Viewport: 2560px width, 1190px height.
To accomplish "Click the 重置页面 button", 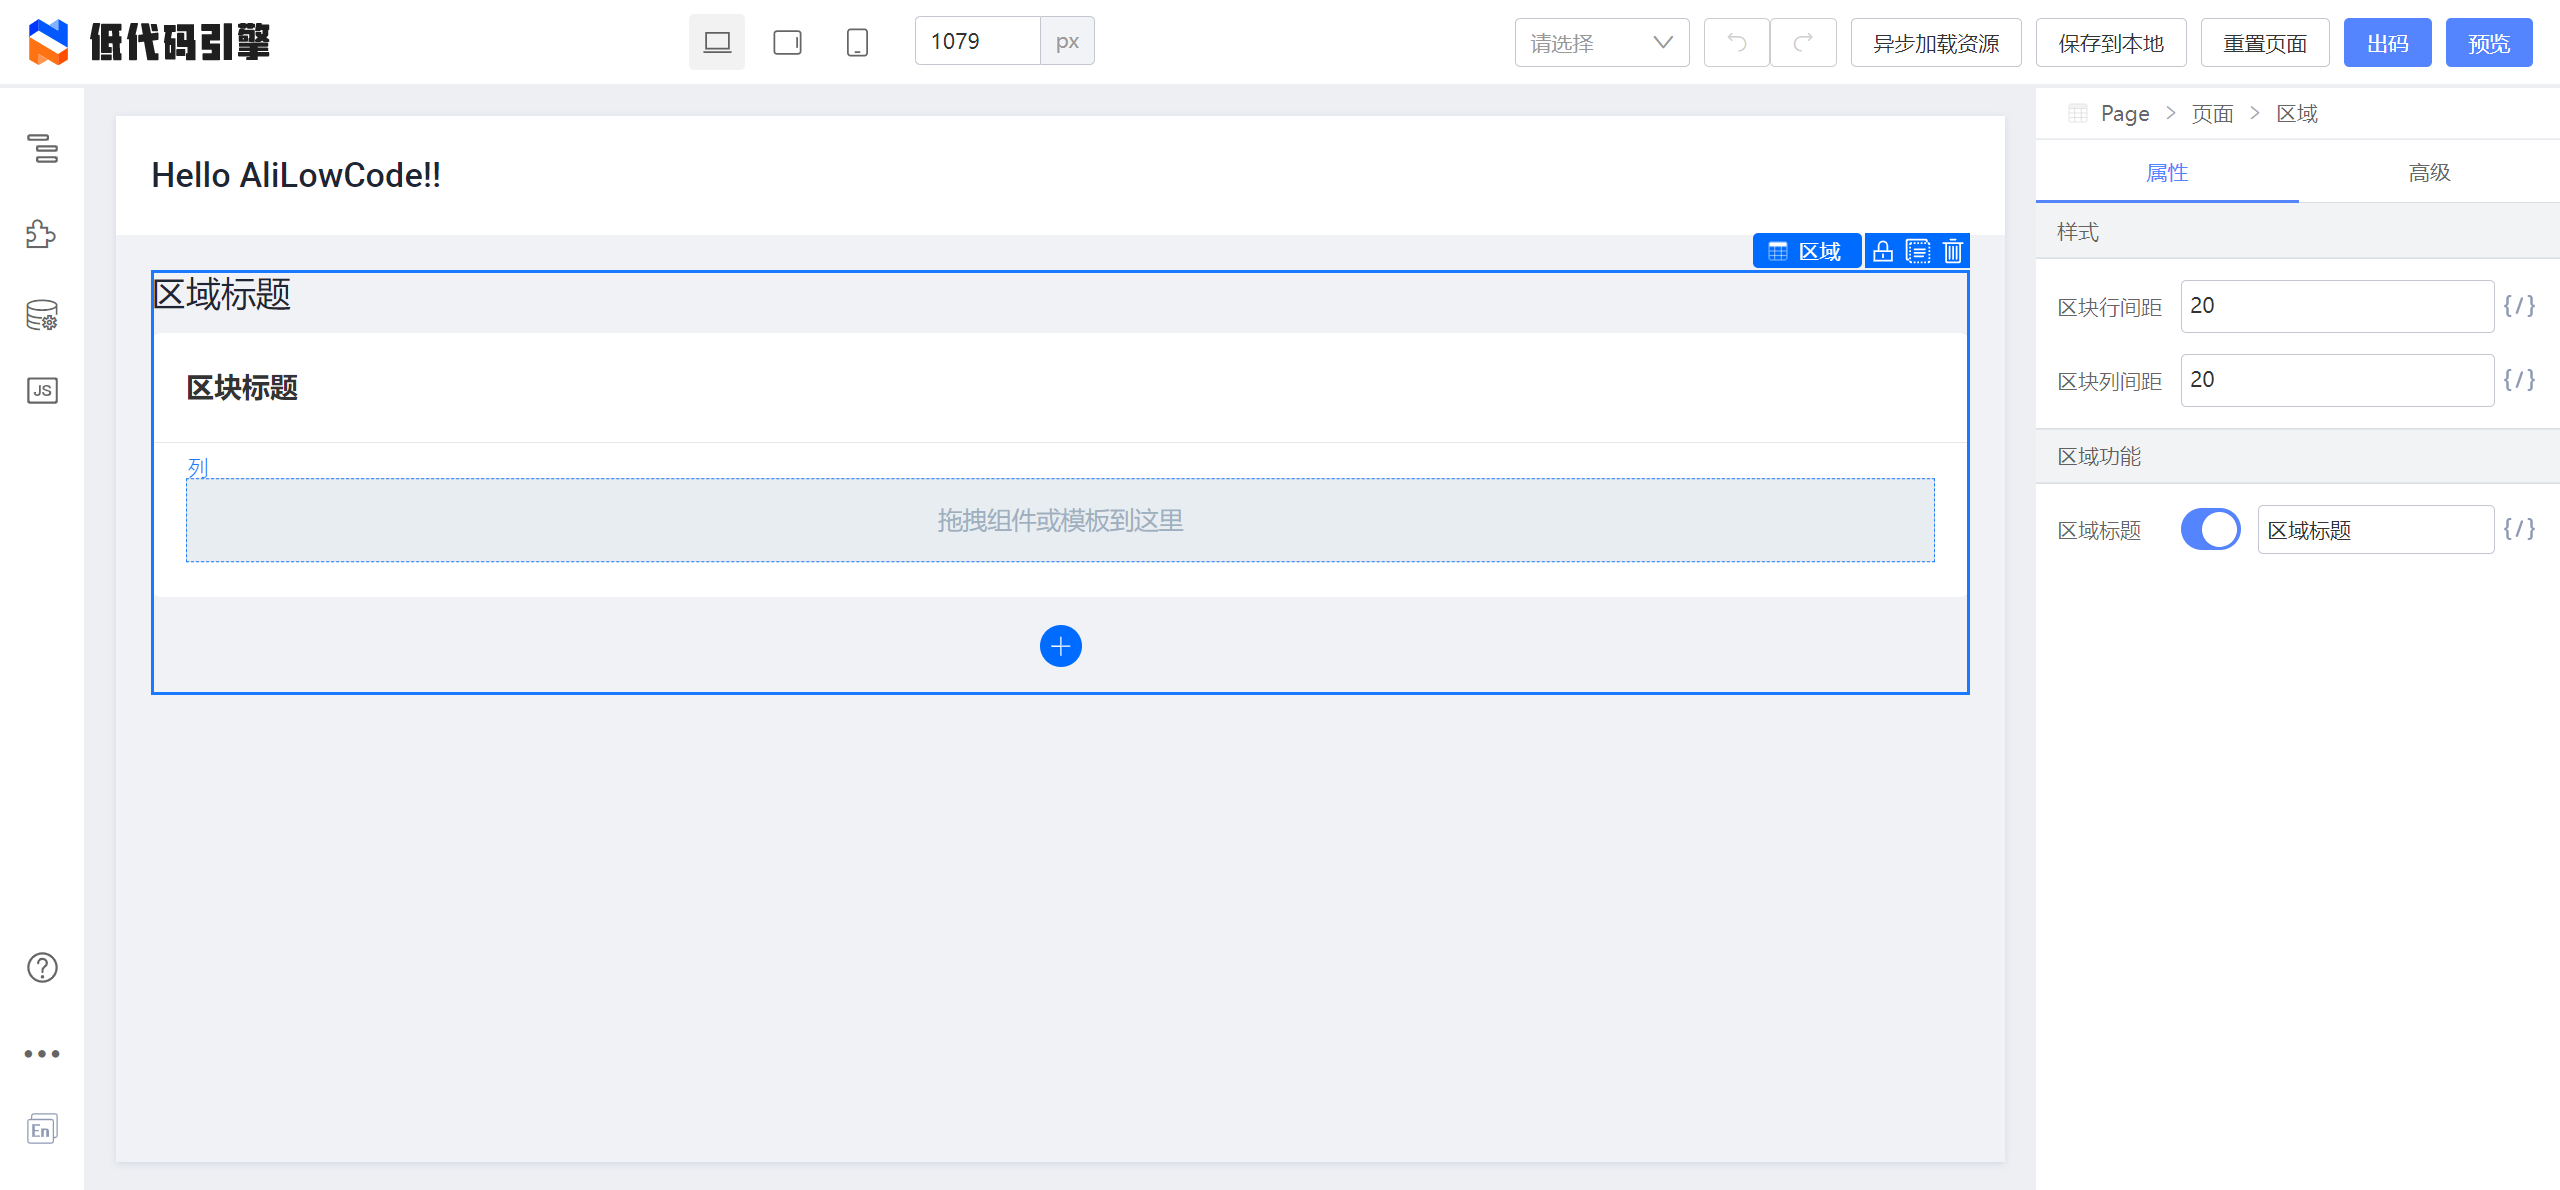I will (2265, 43).
